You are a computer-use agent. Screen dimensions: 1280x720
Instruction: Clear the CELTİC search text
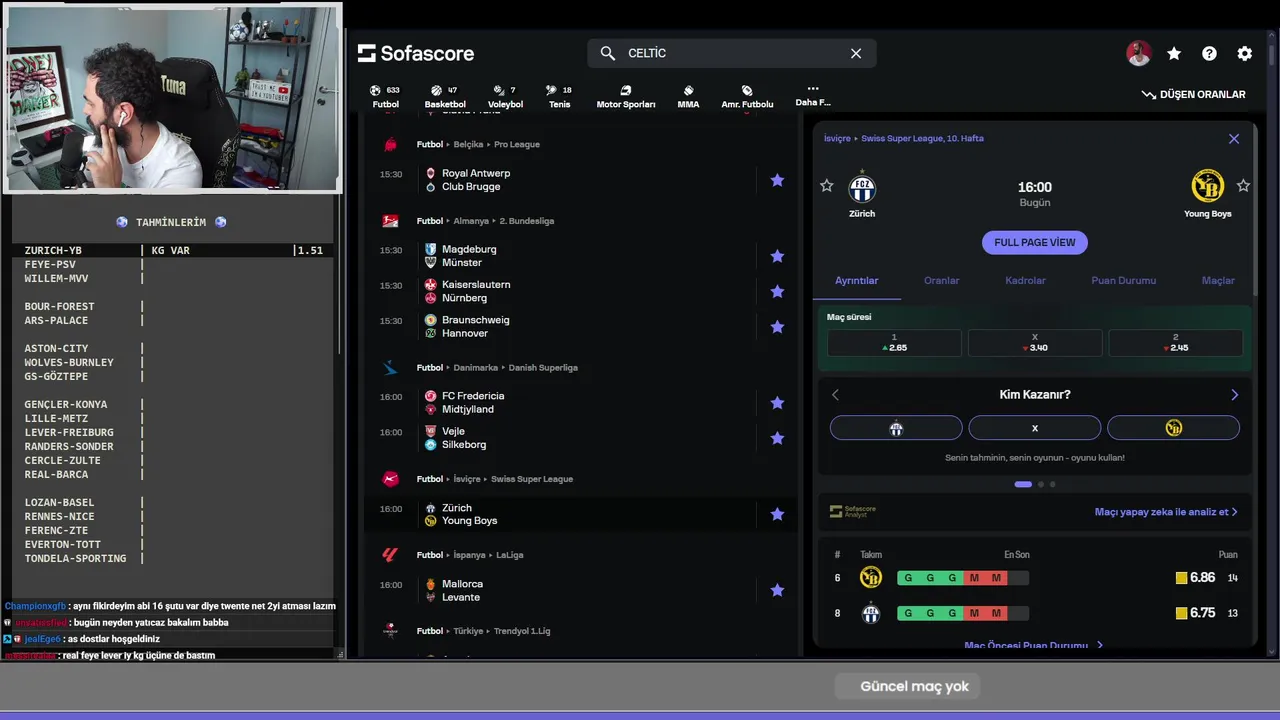point(856,53)
